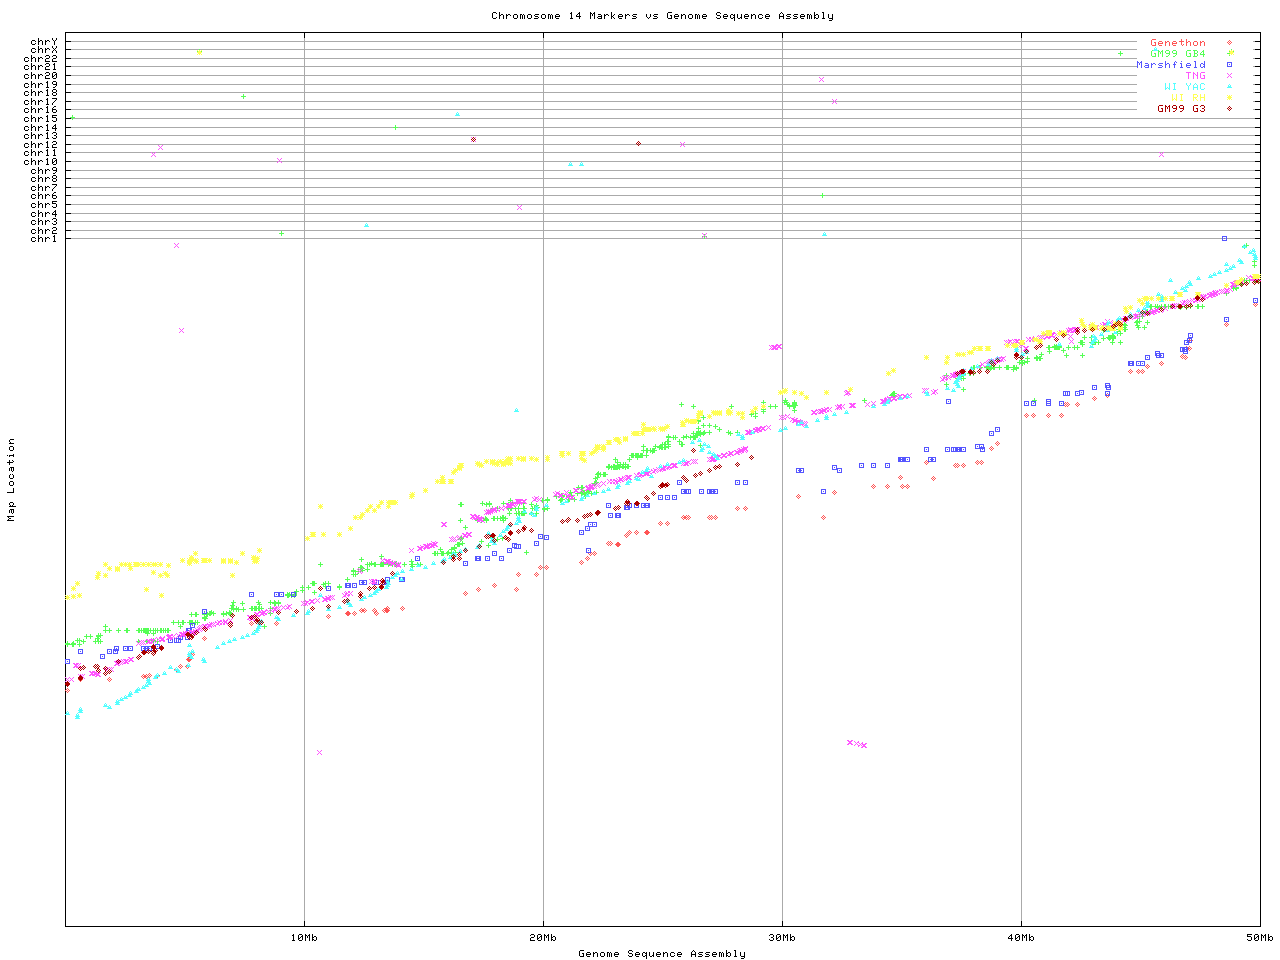This screenshot has height=960, width=1280.
Task: Click the 10Mb x-axis tick label
Action: pos(304,938)
